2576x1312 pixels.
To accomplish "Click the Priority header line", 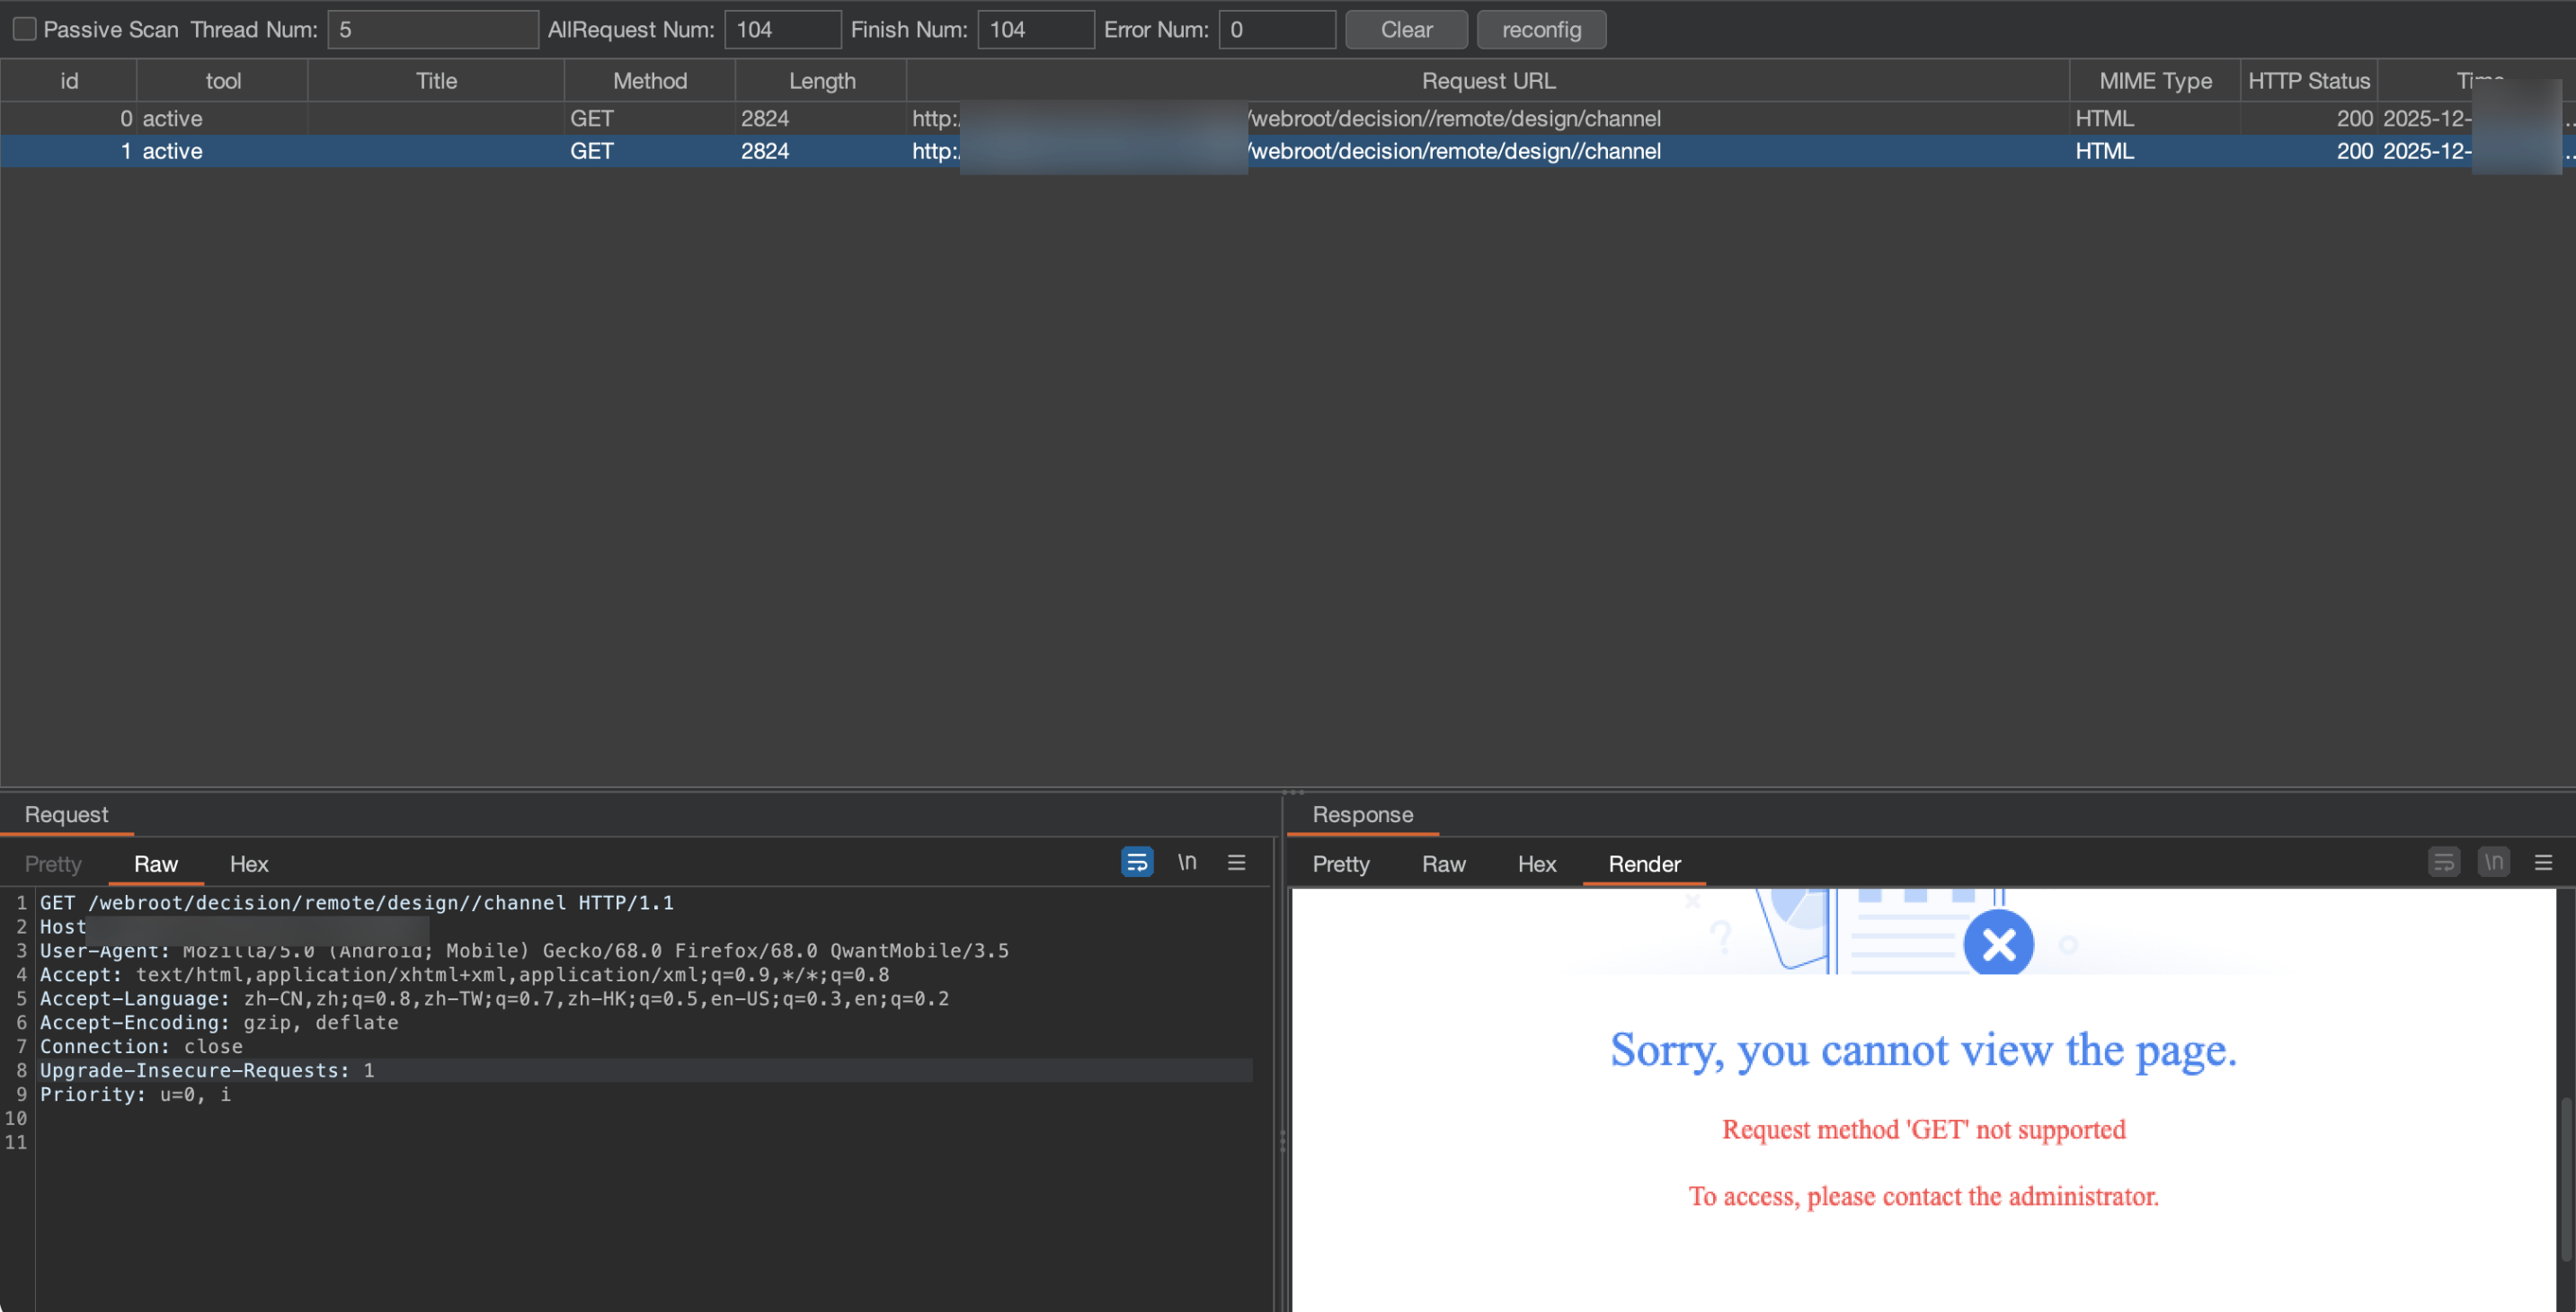I will [135, 1094].
